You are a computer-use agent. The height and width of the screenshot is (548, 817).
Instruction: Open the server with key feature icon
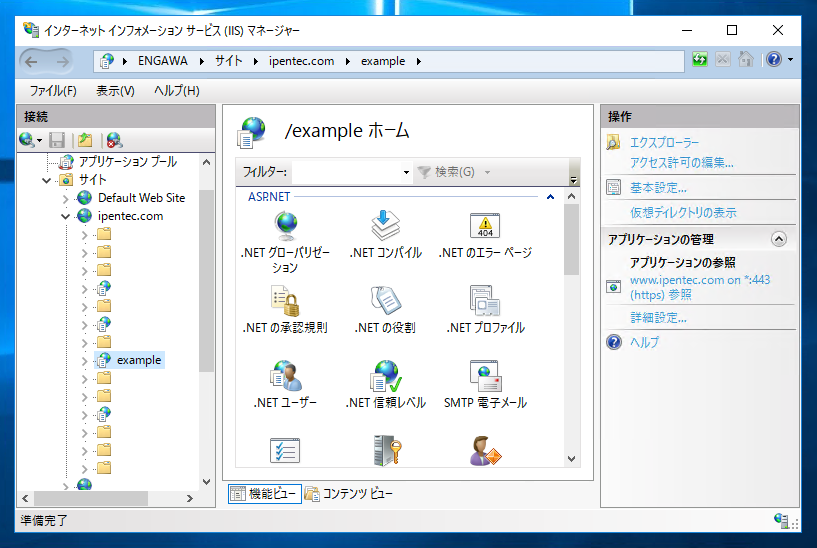387,451
